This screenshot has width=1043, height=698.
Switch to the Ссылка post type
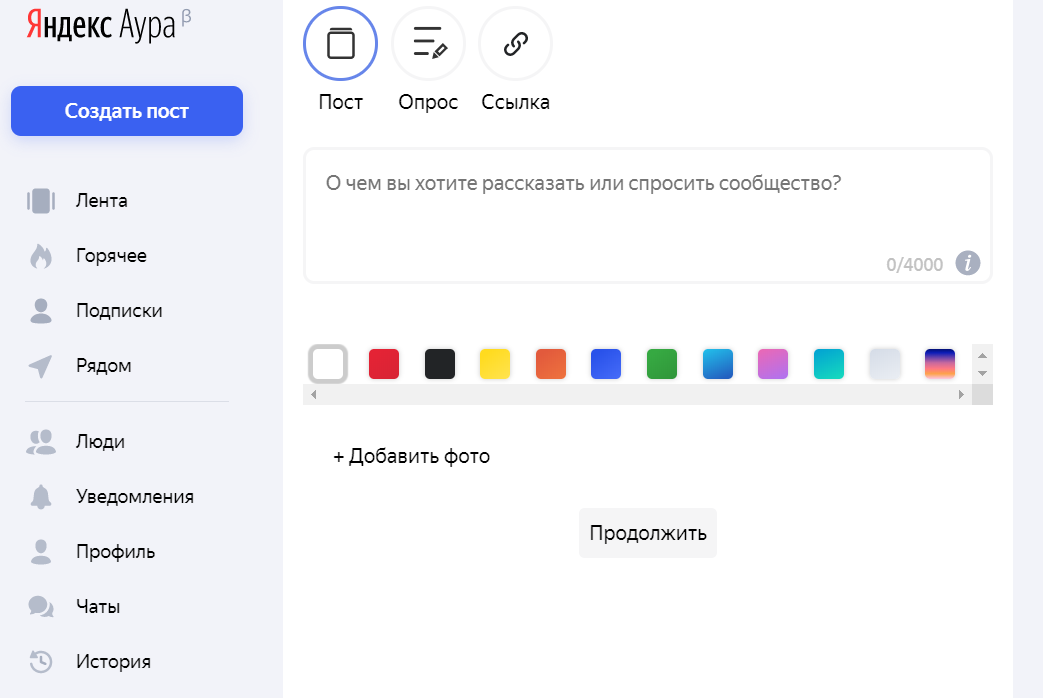click(x=515, y=43)
